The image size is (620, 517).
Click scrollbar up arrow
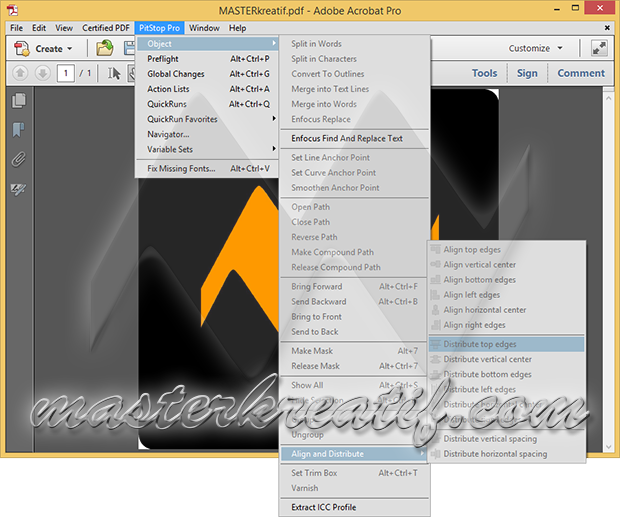[x=609, y=98]
